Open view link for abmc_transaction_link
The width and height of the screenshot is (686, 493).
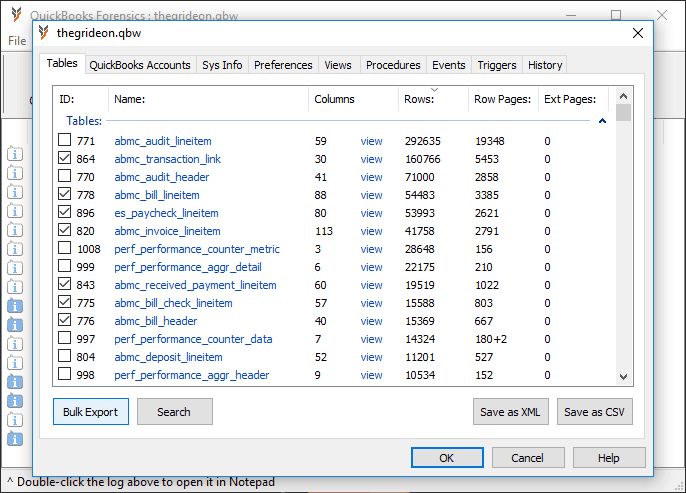pos(371,159)
